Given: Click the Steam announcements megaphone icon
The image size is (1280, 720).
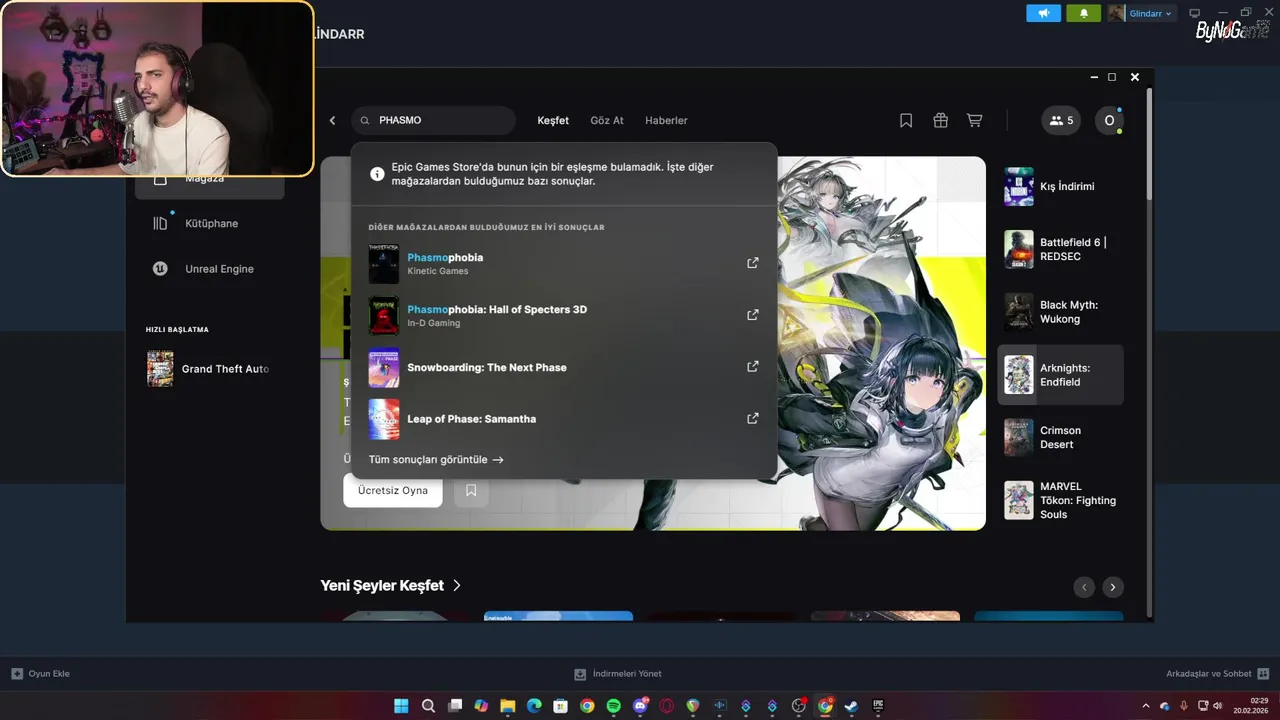Looking at the screenshot, I should pyautogui.click(x=1043, y=13).
